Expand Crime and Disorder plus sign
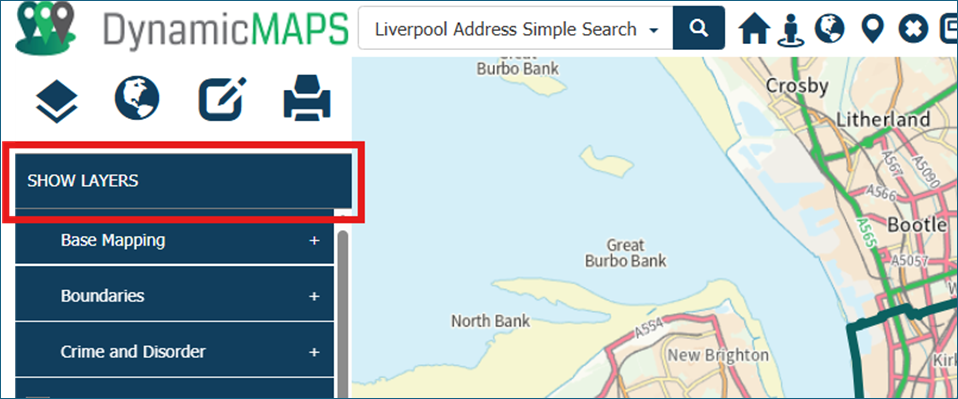This screenshot has height=399, width=958. (314, 353)
